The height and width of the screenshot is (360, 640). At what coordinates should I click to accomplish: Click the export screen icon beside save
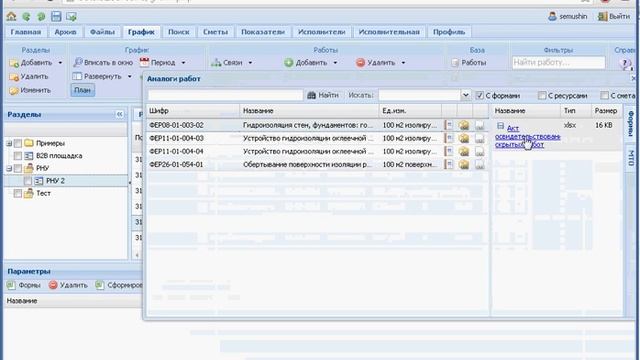click(x=71, y=17)
